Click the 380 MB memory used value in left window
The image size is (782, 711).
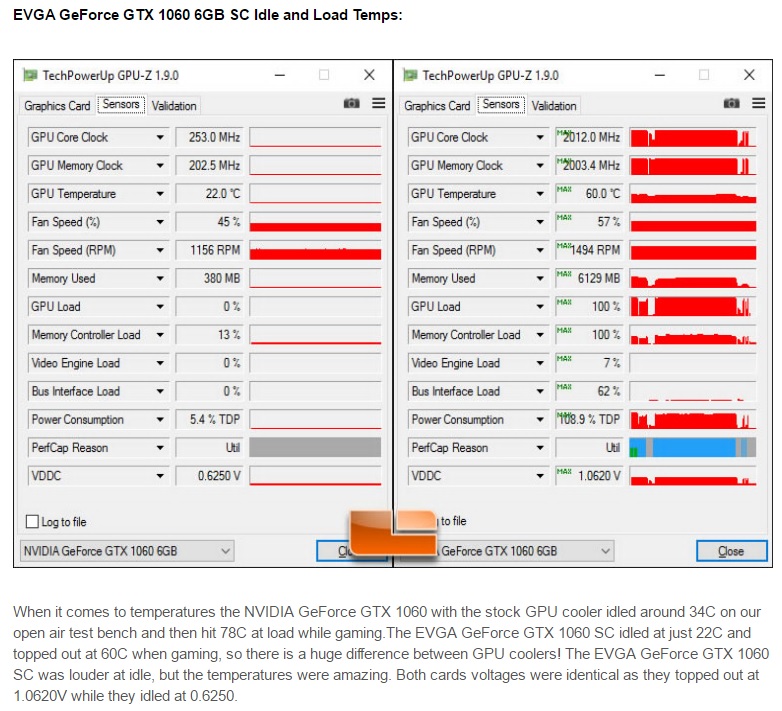click(x=209, y=278)
